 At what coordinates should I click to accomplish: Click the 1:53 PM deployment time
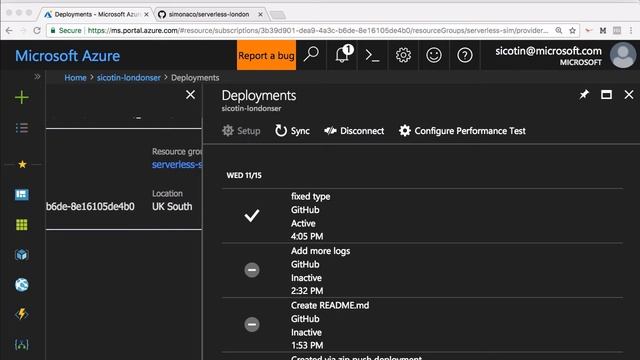(307, 345)
